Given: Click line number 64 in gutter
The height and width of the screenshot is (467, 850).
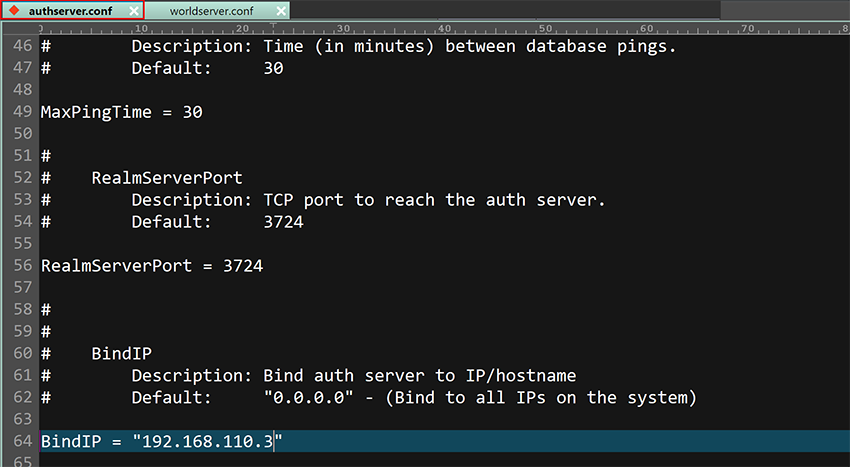Looking at the screenshot, I should point(22,441).
